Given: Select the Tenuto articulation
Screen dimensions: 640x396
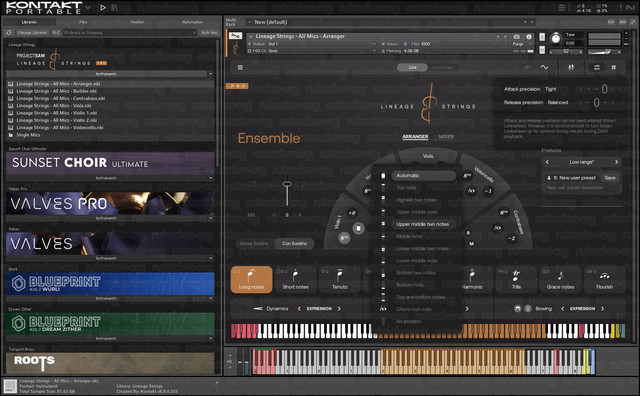Looking at the screenshot, I should click(340, 280).
